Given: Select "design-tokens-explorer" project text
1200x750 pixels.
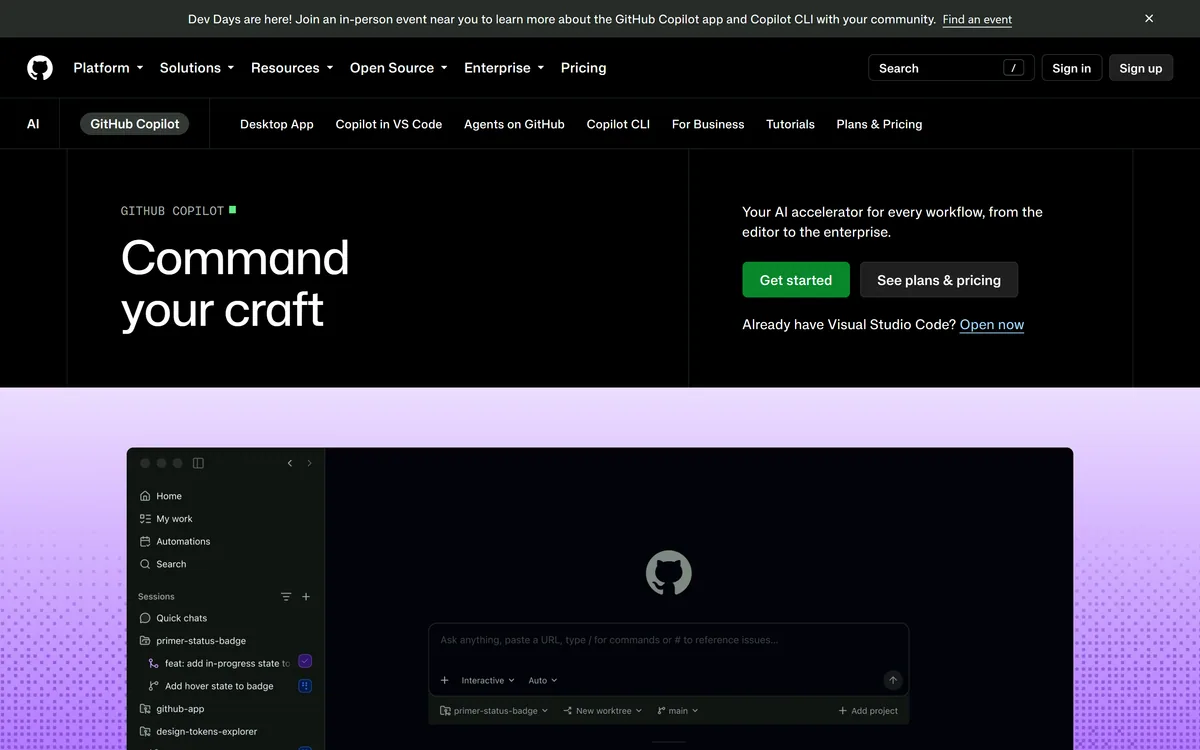Looking at the screenshot, I should (x=207, y=732).
